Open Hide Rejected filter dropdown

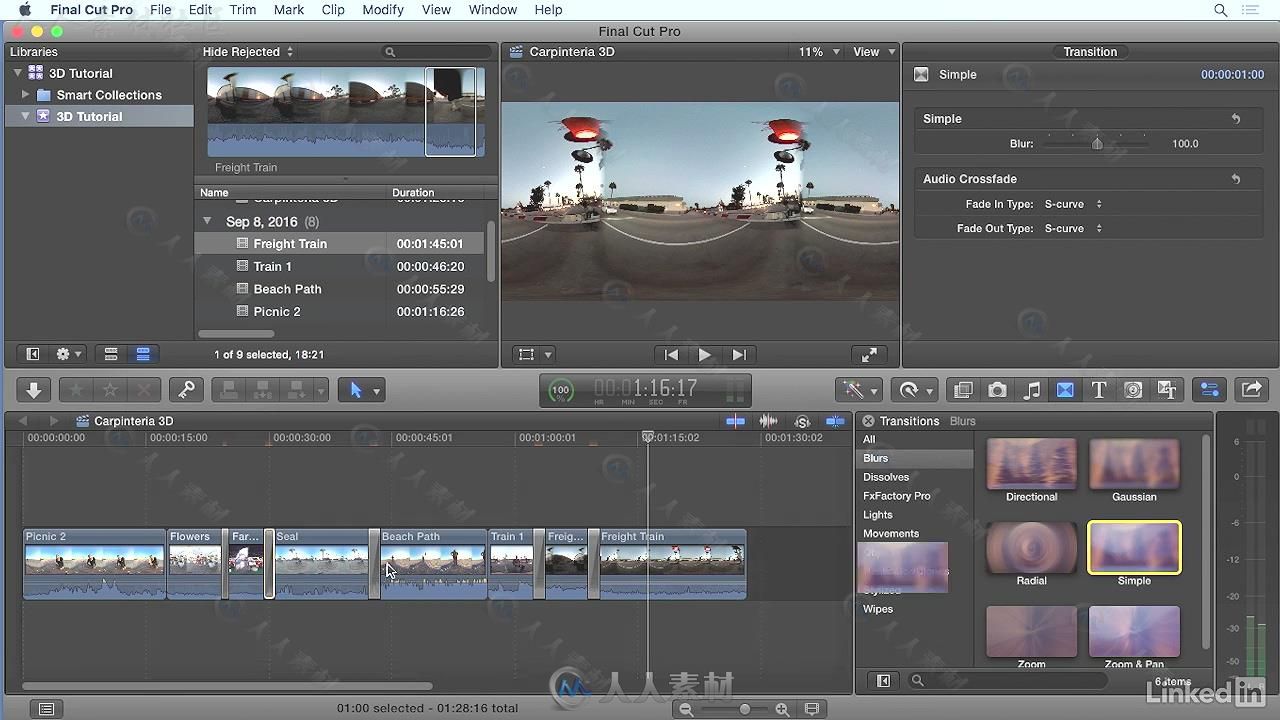click(x=248, y=52)
